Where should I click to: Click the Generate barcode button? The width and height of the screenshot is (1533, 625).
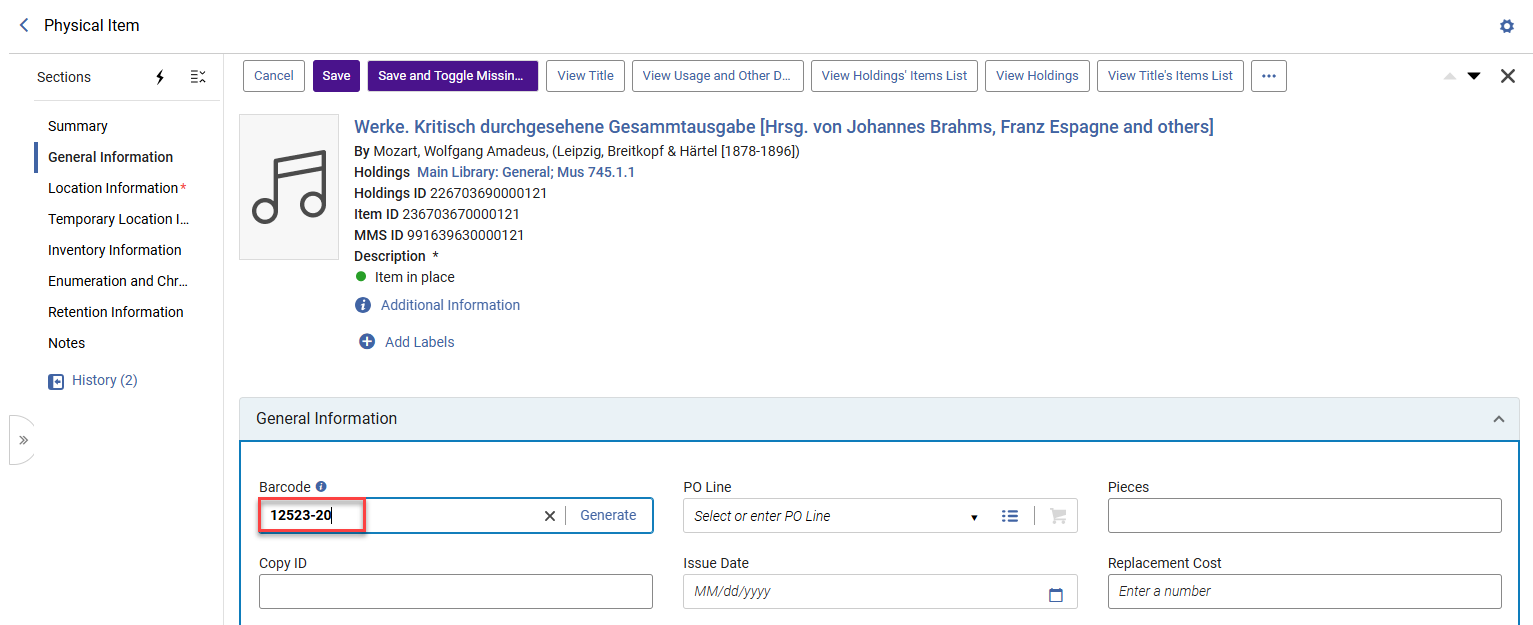pos(608,515)
